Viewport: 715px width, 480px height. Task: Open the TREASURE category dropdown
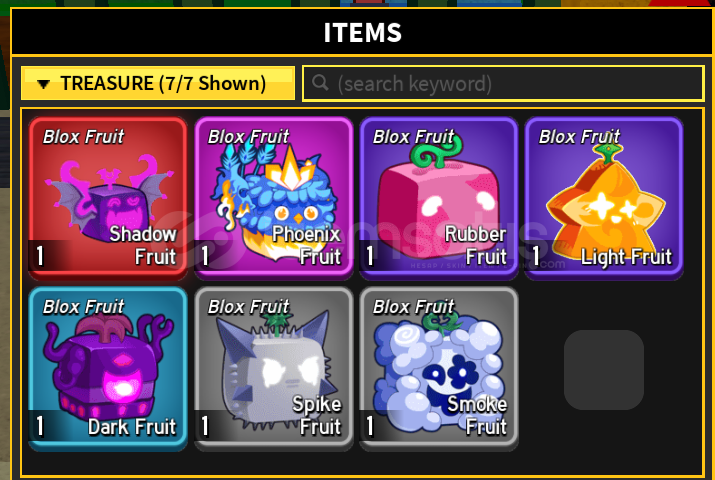[x=158, y=83]
